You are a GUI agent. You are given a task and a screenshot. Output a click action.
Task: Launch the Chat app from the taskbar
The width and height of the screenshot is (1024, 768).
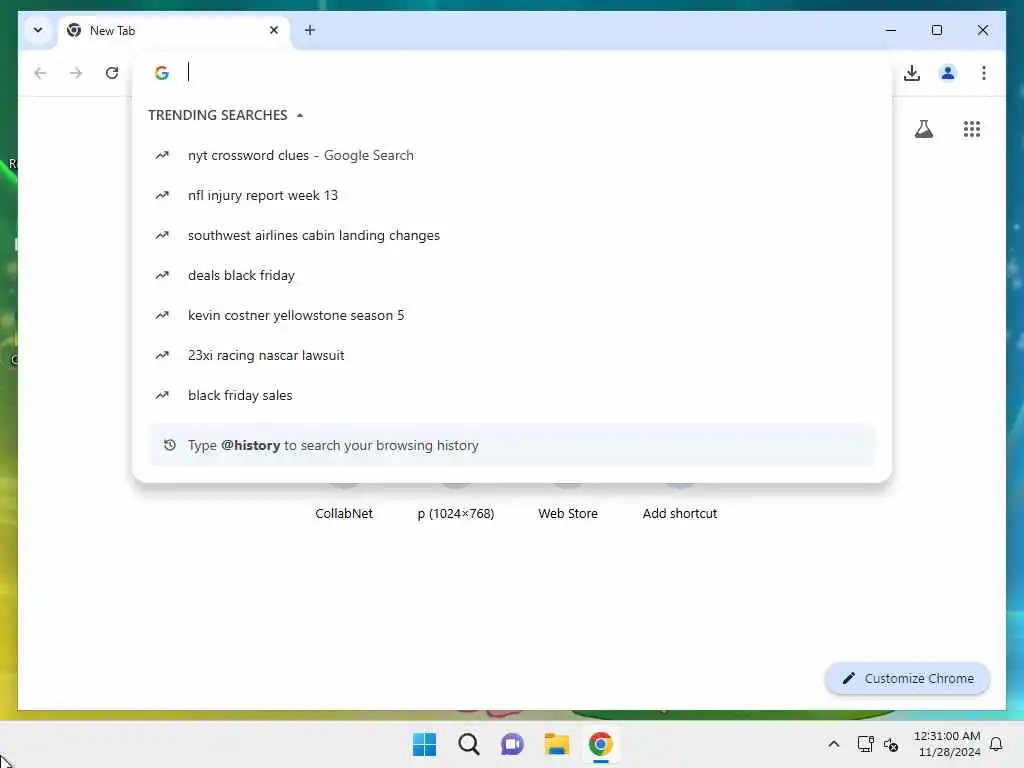[513, 744]
